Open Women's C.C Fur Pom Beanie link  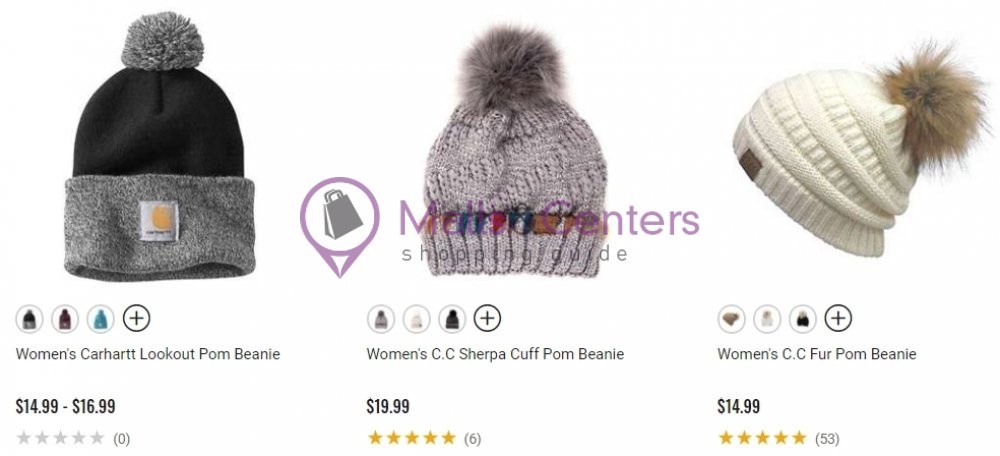pyautogui.click(x=817, y=354)
